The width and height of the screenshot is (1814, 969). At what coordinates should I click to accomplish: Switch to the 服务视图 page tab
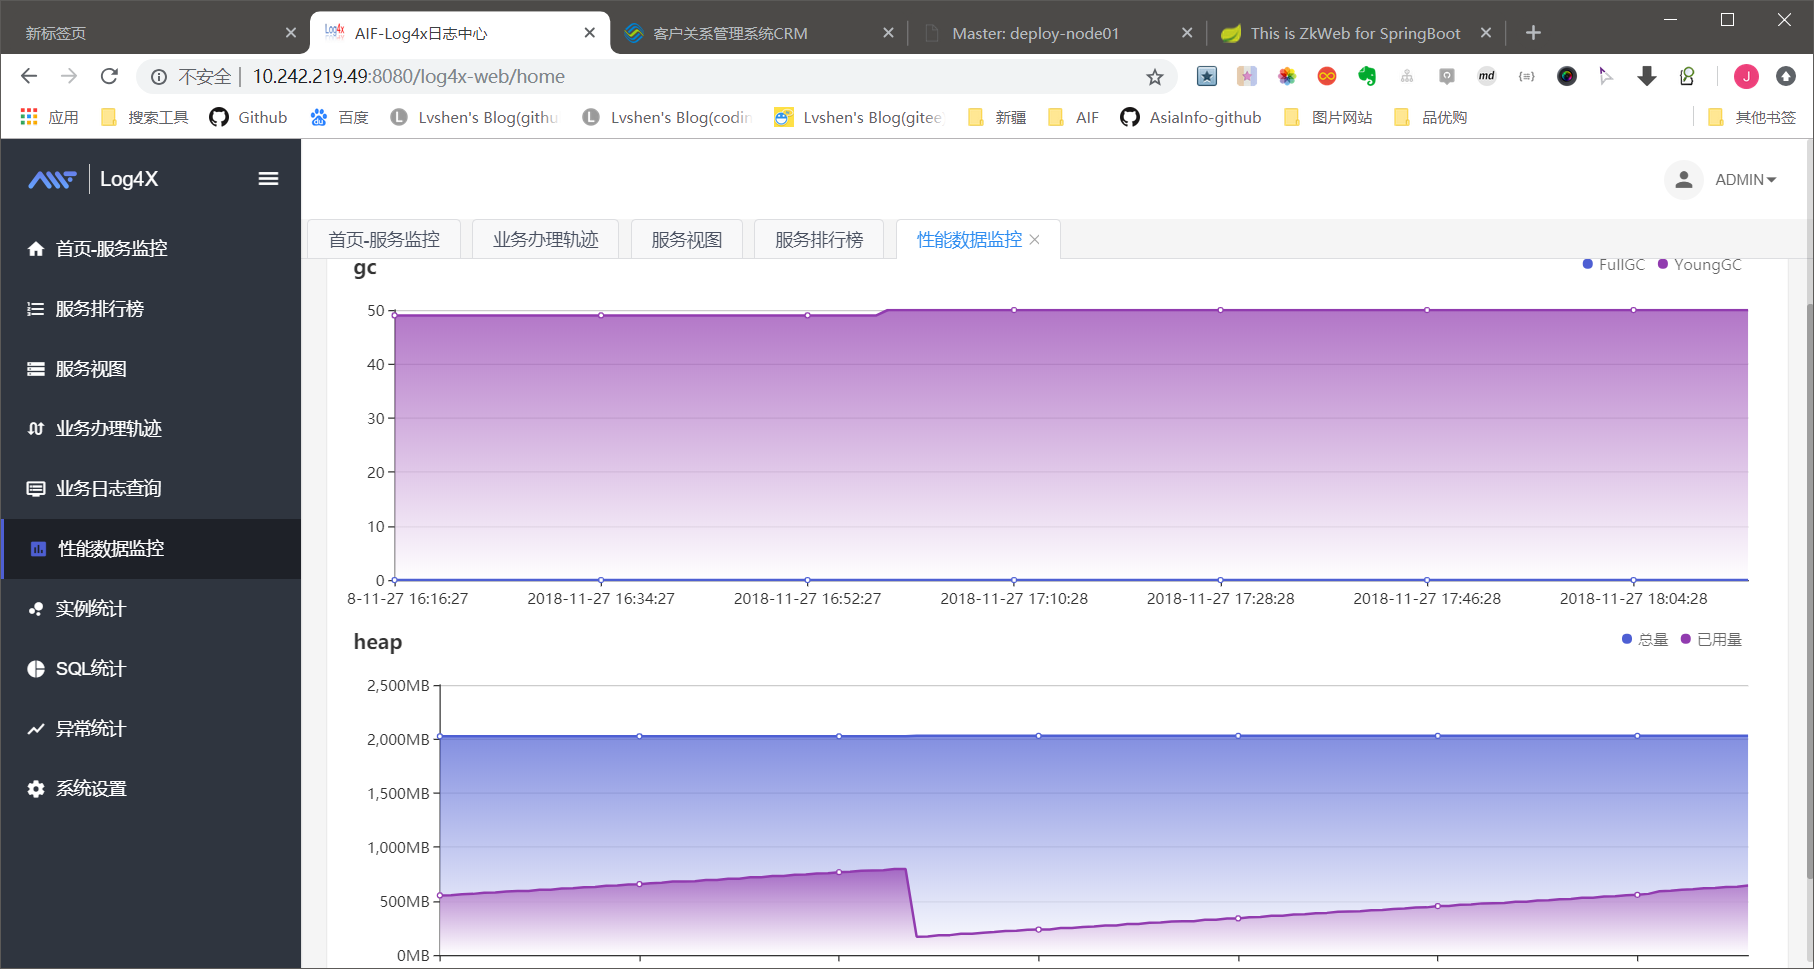coord(686,240)
